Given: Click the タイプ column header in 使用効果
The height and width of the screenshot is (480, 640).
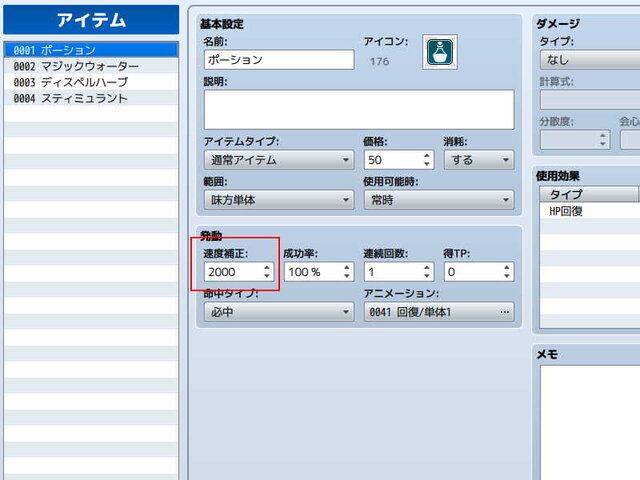Looking at the screenshot, I should [x=589, y=194].
